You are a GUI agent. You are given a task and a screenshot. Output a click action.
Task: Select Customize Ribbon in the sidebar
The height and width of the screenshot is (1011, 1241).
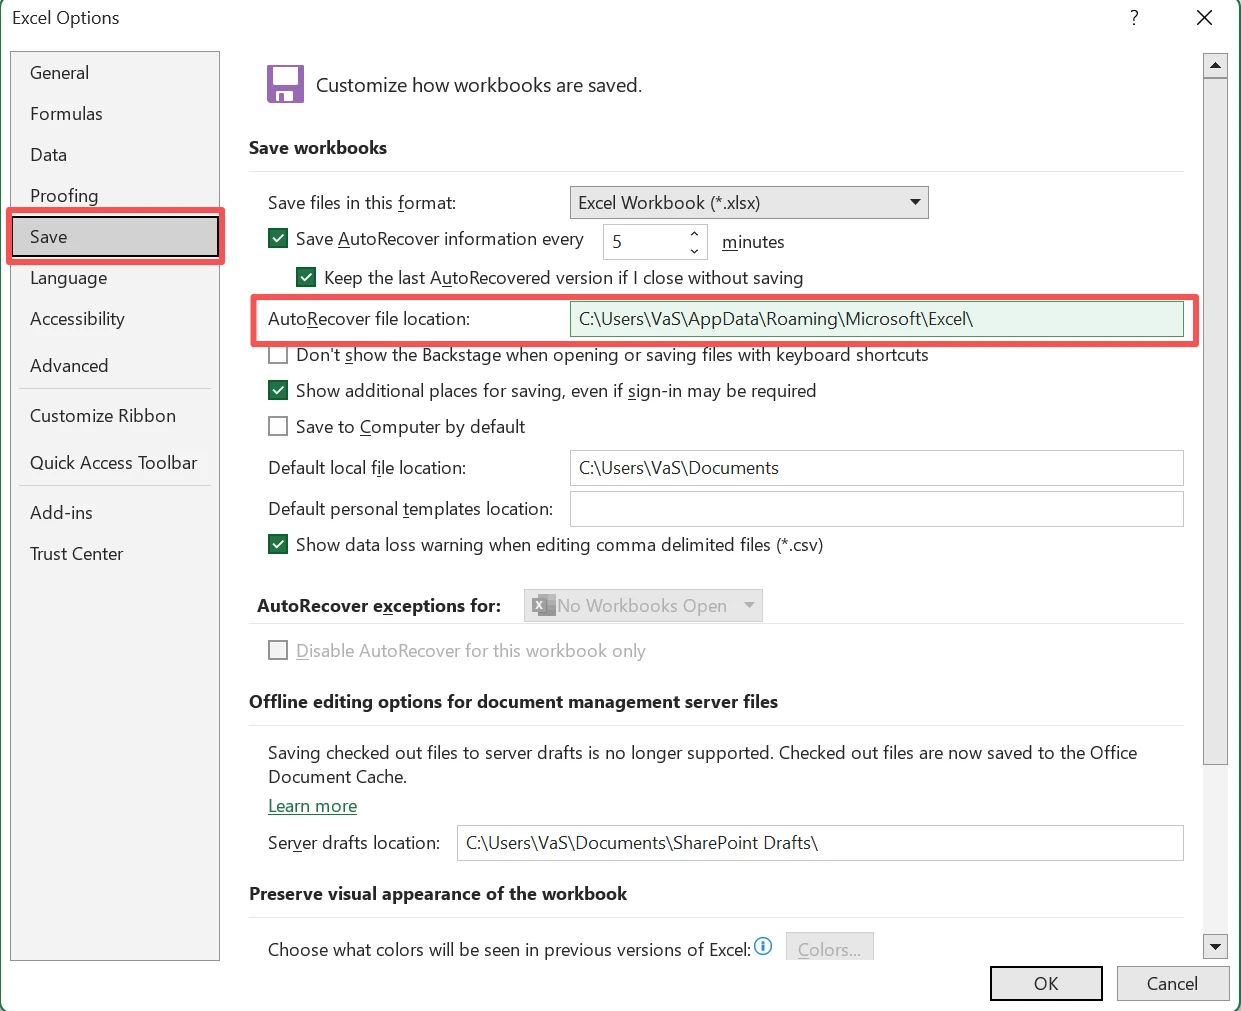(114, 416)
